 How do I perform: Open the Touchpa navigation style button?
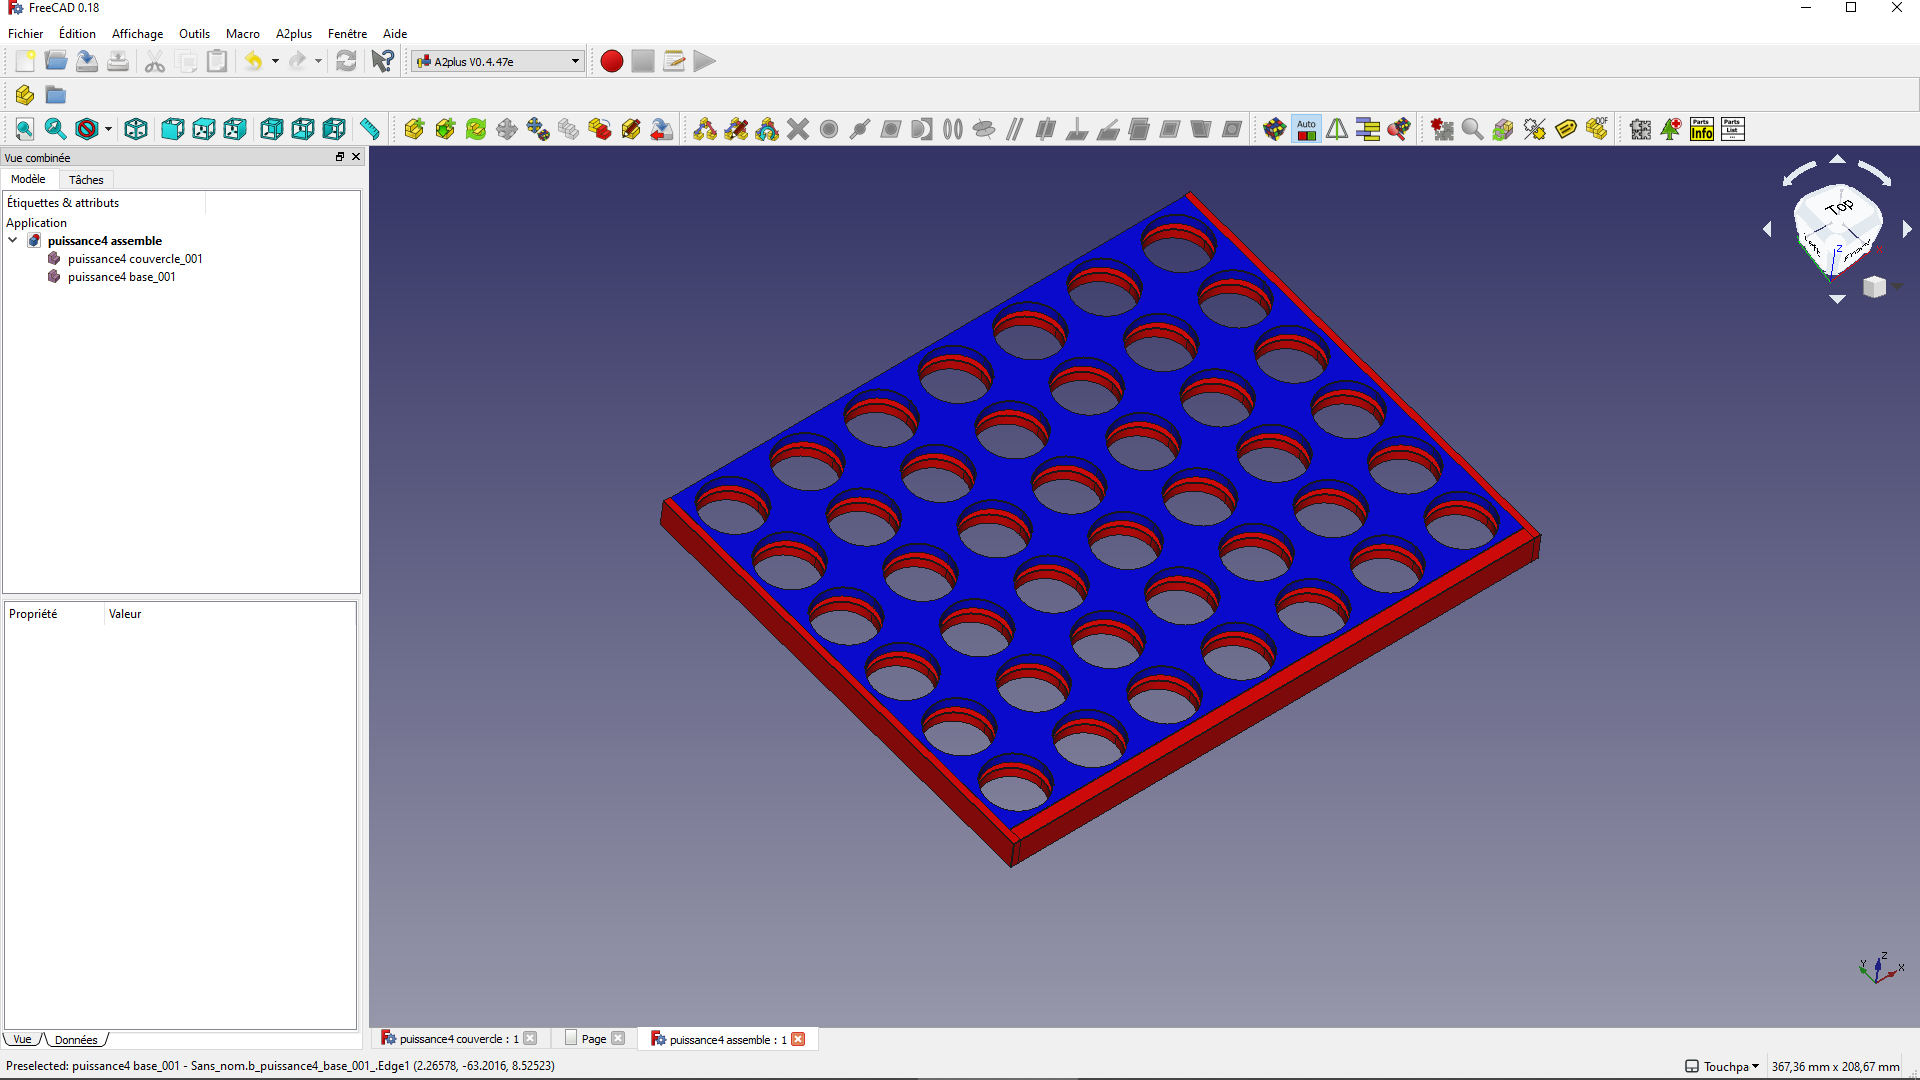coord(1722,1066)
